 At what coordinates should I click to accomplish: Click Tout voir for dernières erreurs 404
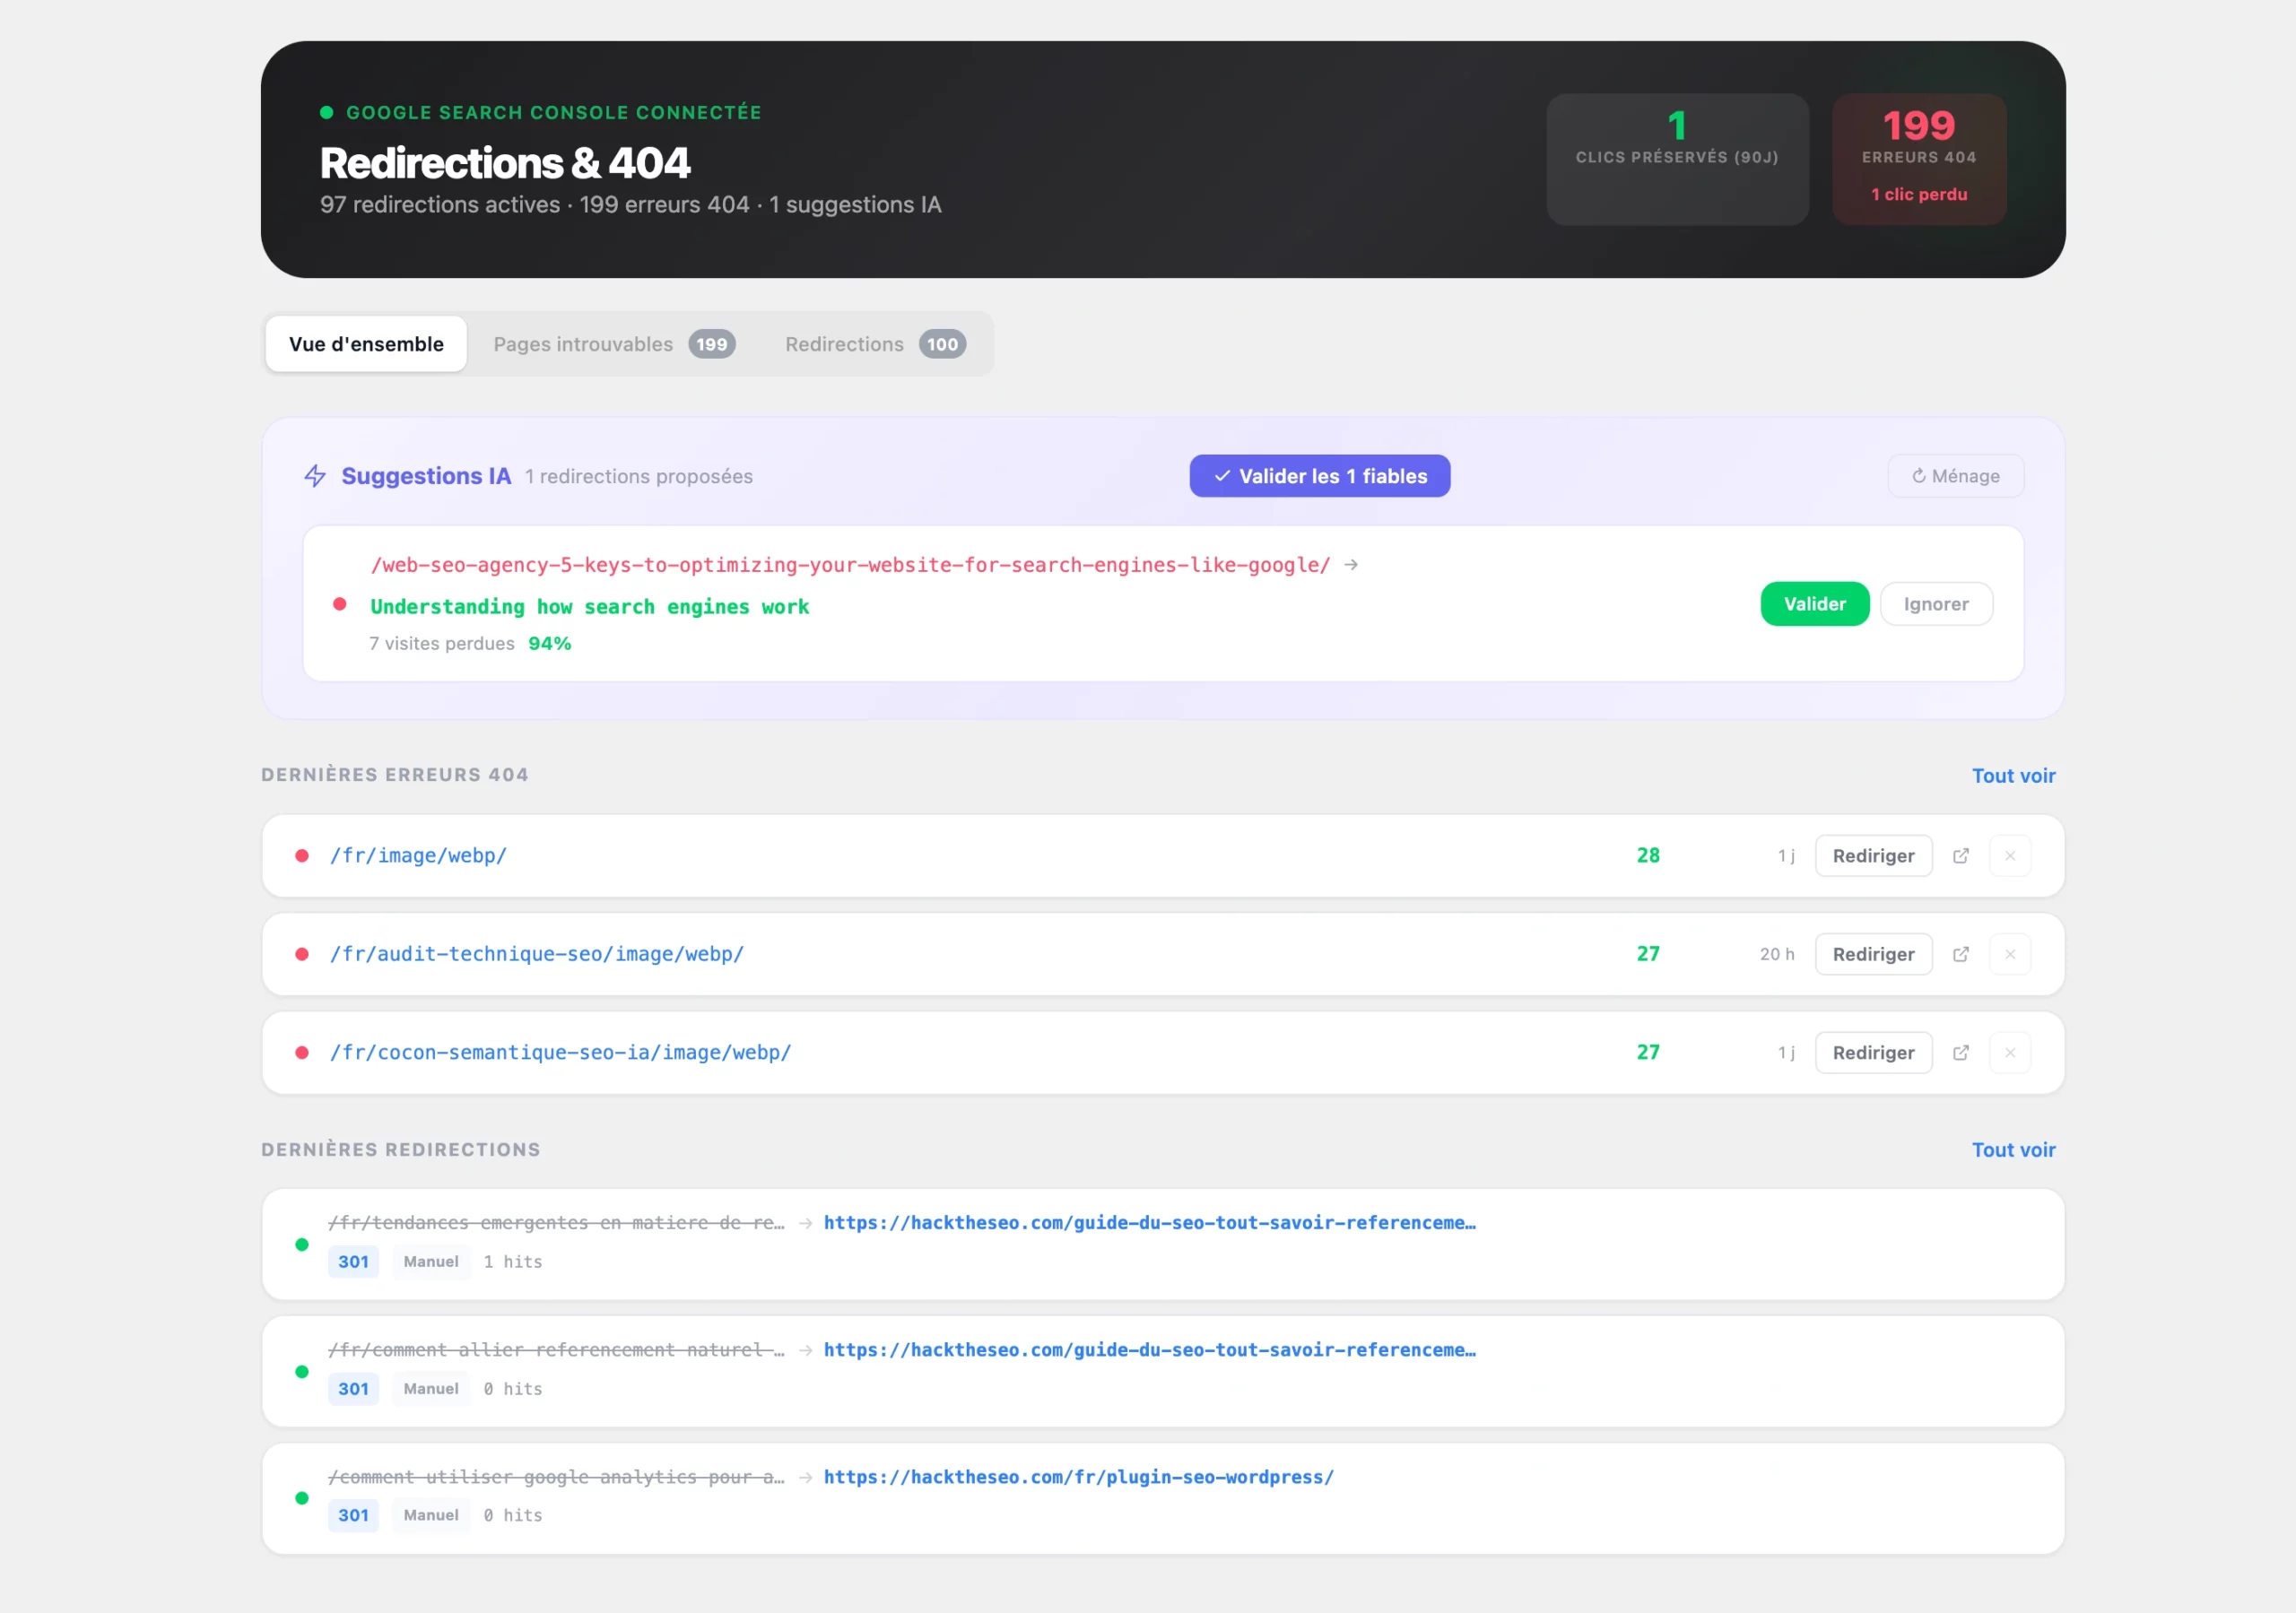click(x=2013, y=776)
